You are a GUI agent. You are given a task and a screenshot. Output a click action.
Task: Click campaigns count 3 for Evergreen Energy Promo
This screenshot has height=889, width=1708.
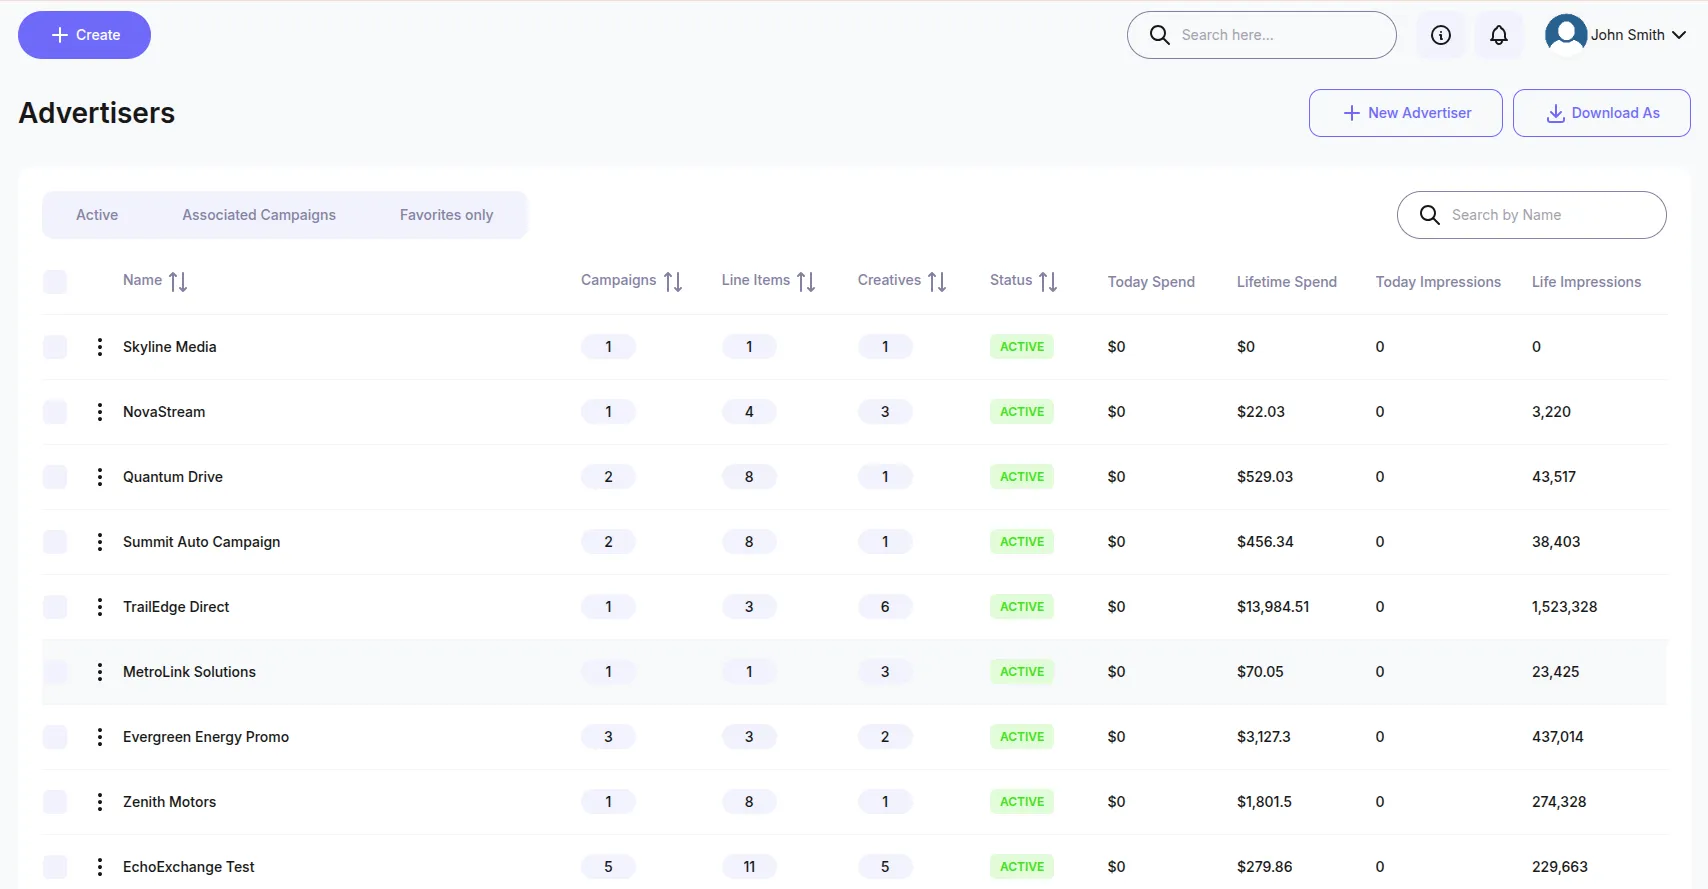[608, 737]
